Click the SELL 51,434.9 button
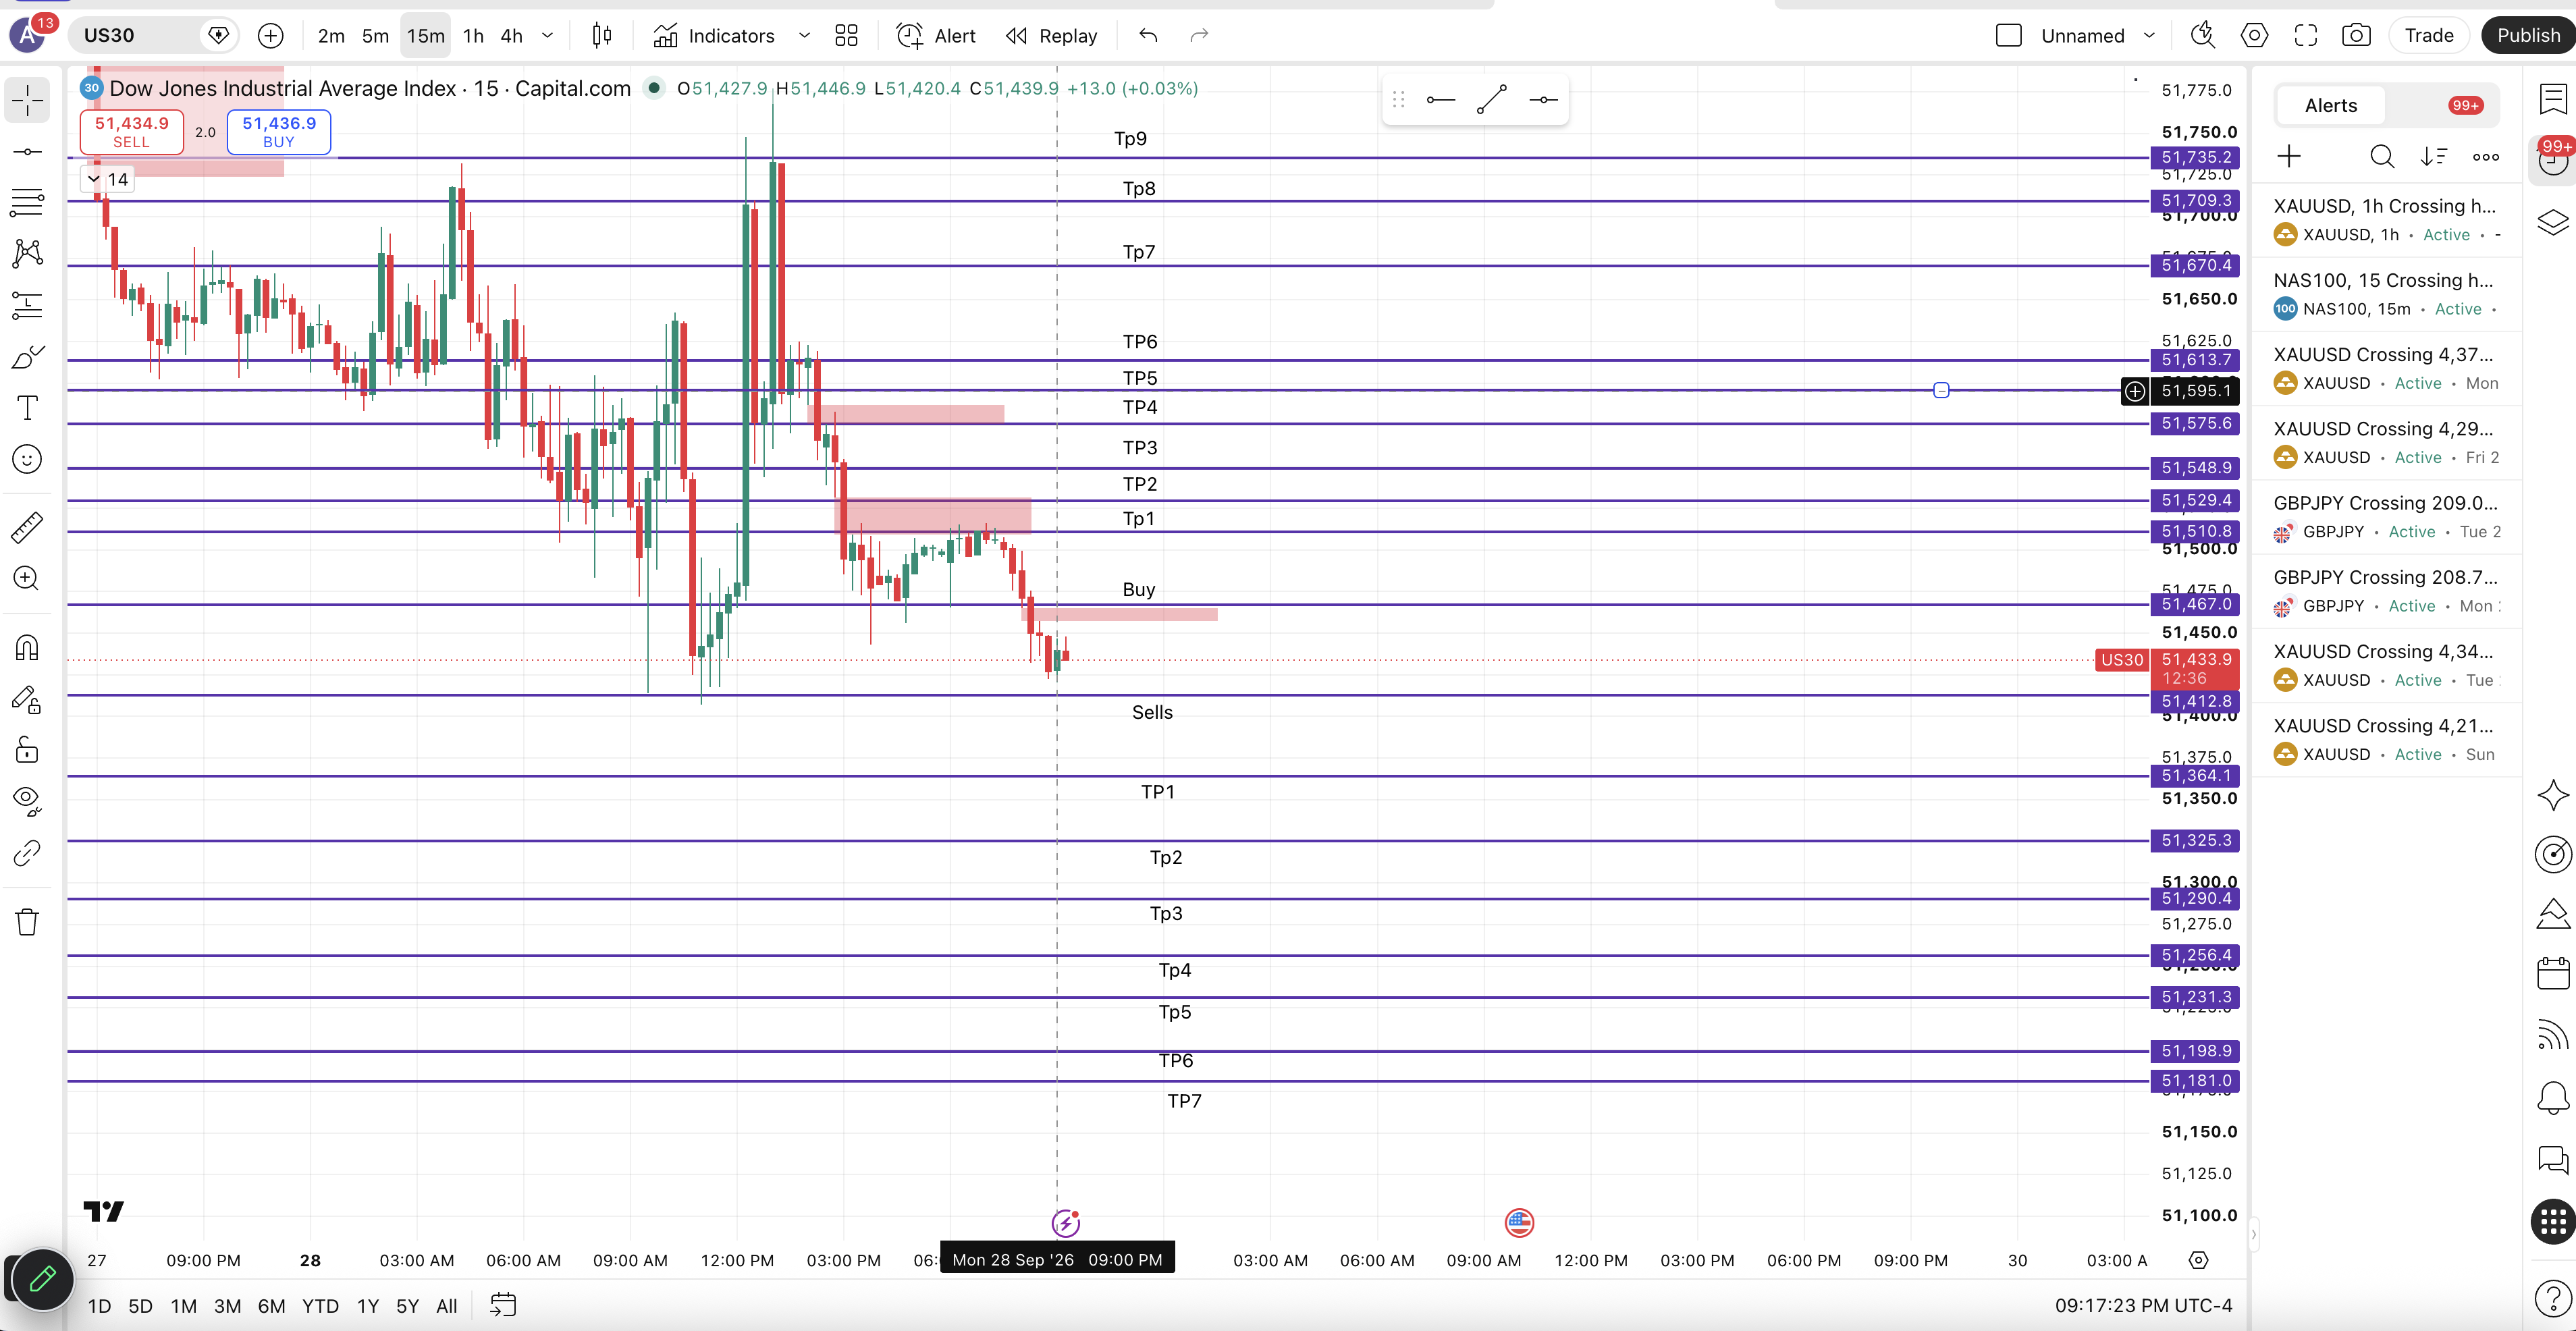2576x1331 pixels. pyautogui.click(x=132, y=132)
